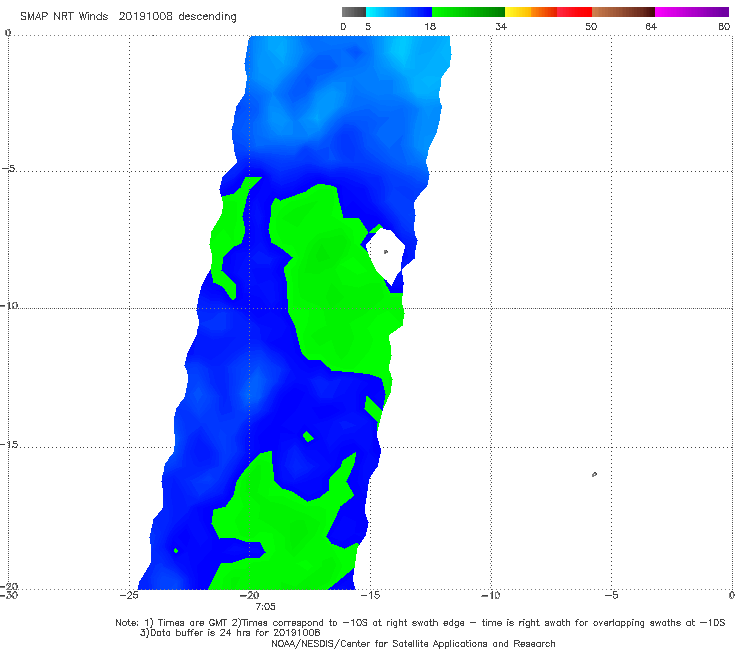Click the color bar label '34'
This screenshot has width=740, height=650.
(x=501, y=26)
